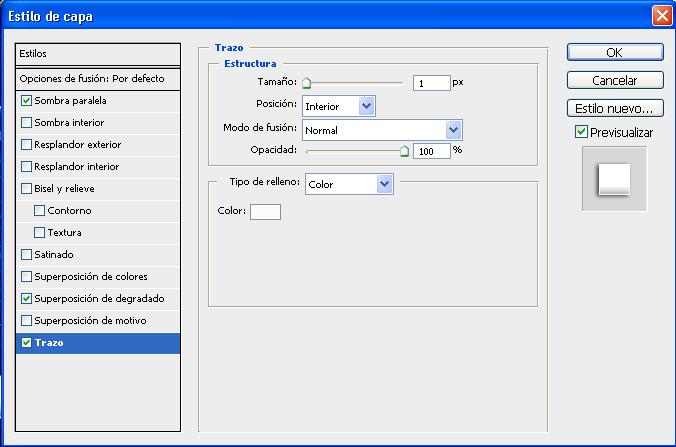Viewport: 676px width, 447px height.
Task: Click the Opacidad slider handle
Action: [405, 152]
